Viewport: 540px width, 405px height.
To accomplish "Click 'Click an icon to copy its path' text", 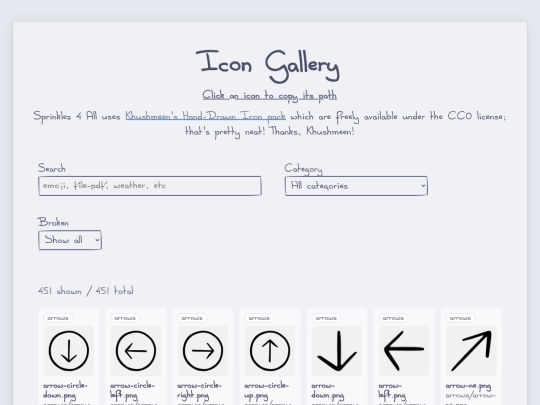I will point(270,96).
